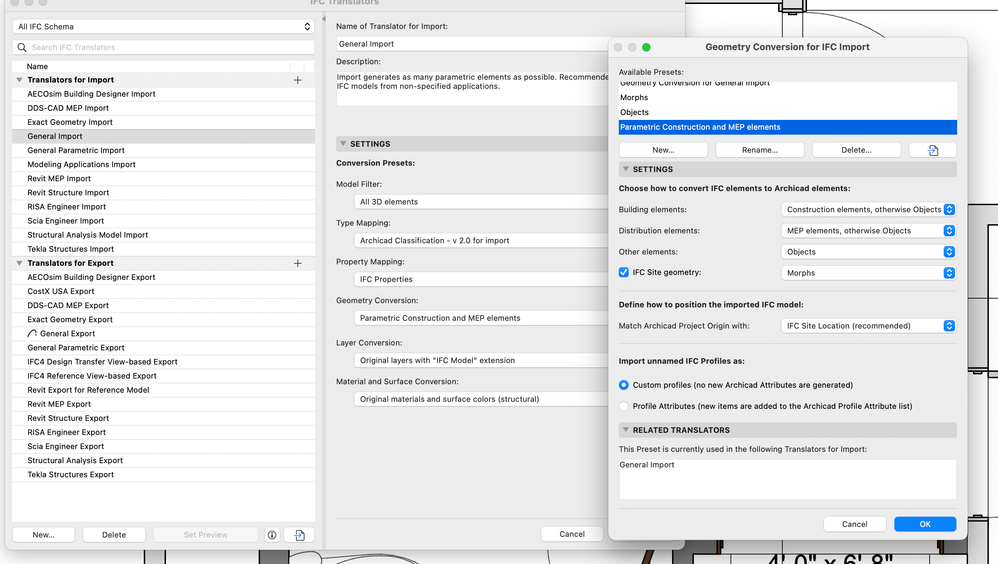Collapse RELATED TRANSLATORS section

click(x=626, y=430)
